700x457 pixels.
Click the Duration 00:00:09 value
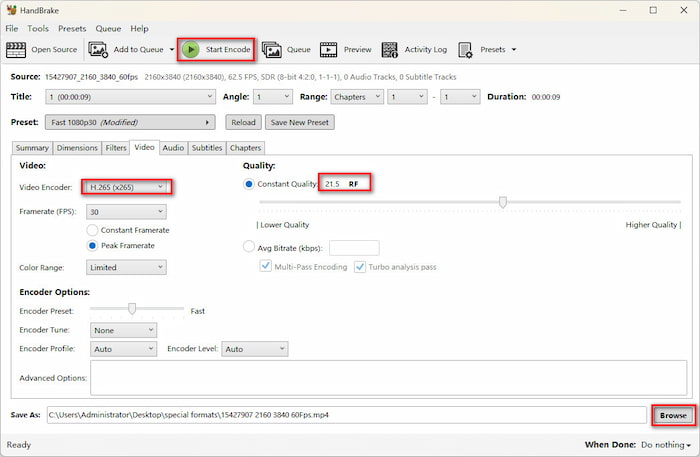click(546, 97)
